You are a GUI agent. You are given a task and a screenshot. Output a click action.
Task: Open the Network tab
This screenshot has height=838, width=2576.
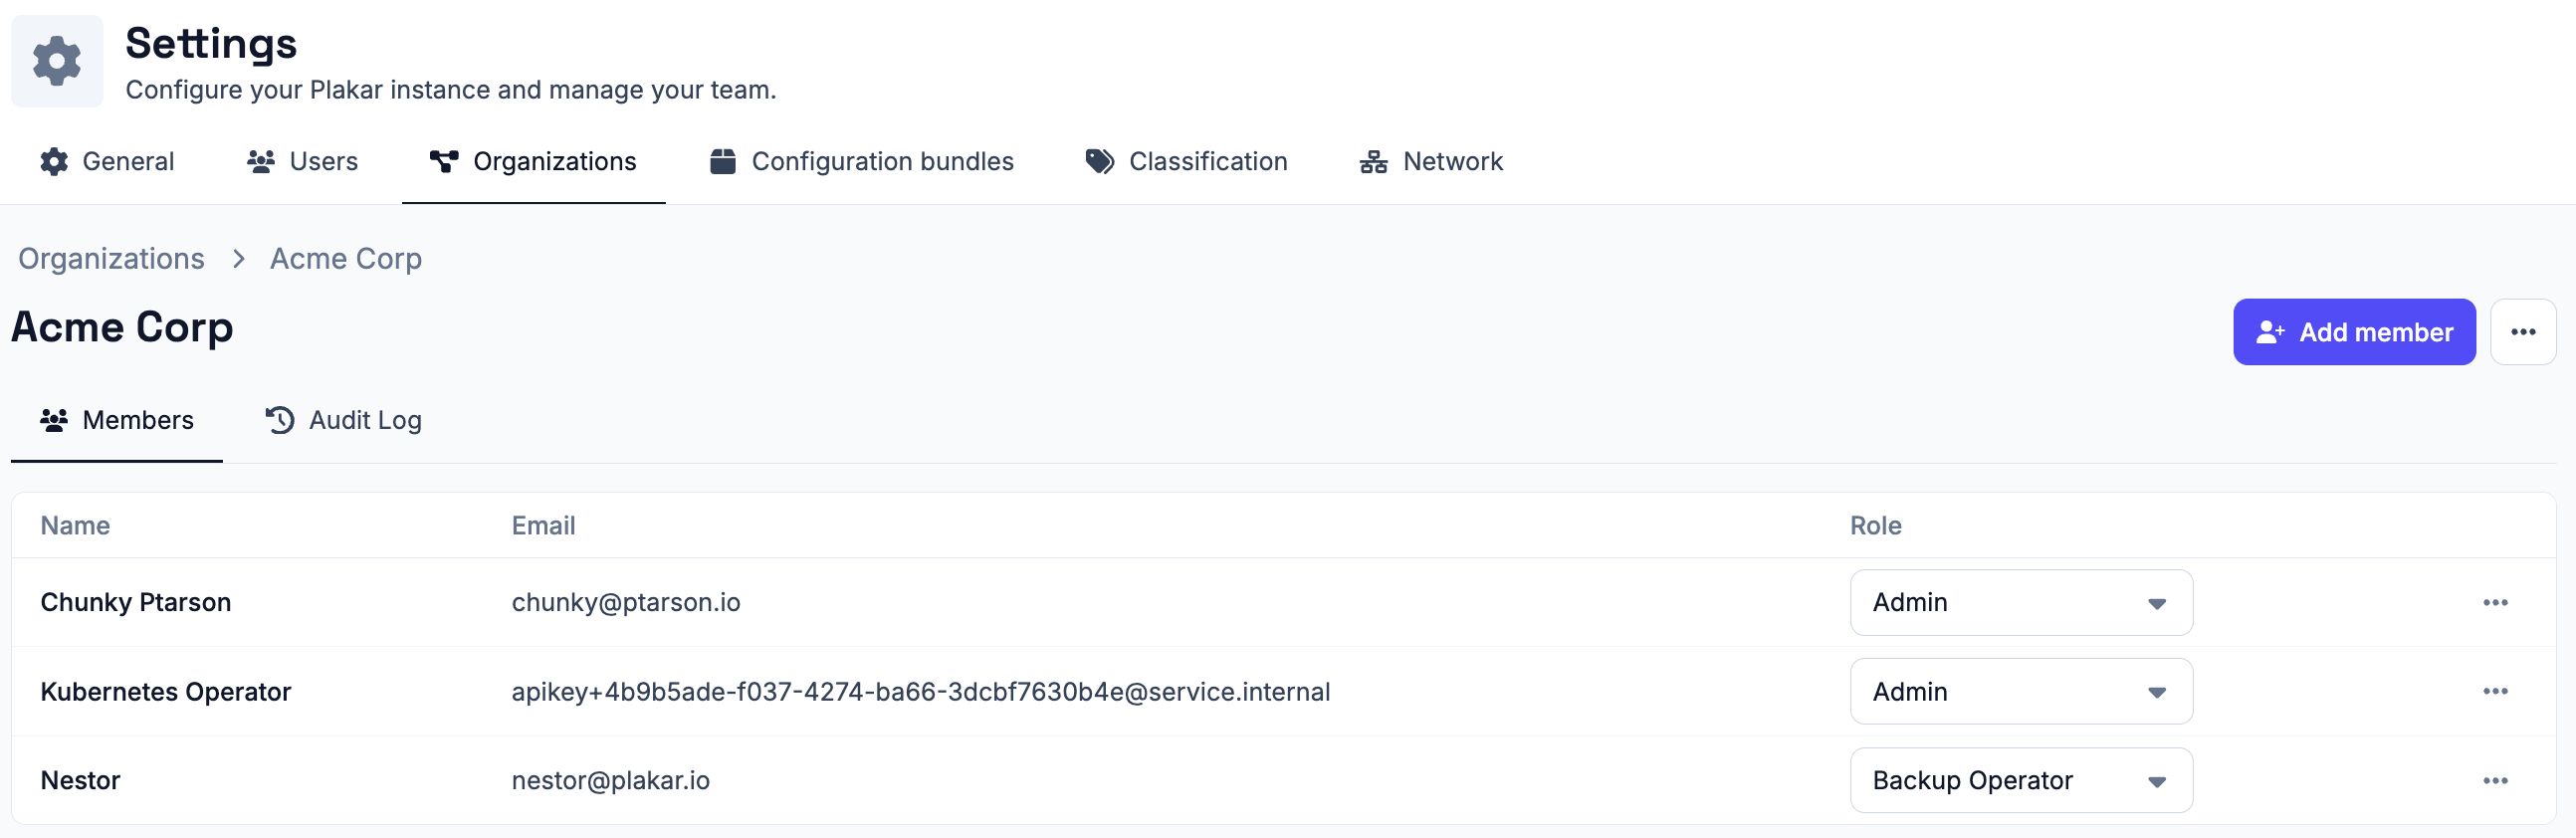(x=1431, y=162)
